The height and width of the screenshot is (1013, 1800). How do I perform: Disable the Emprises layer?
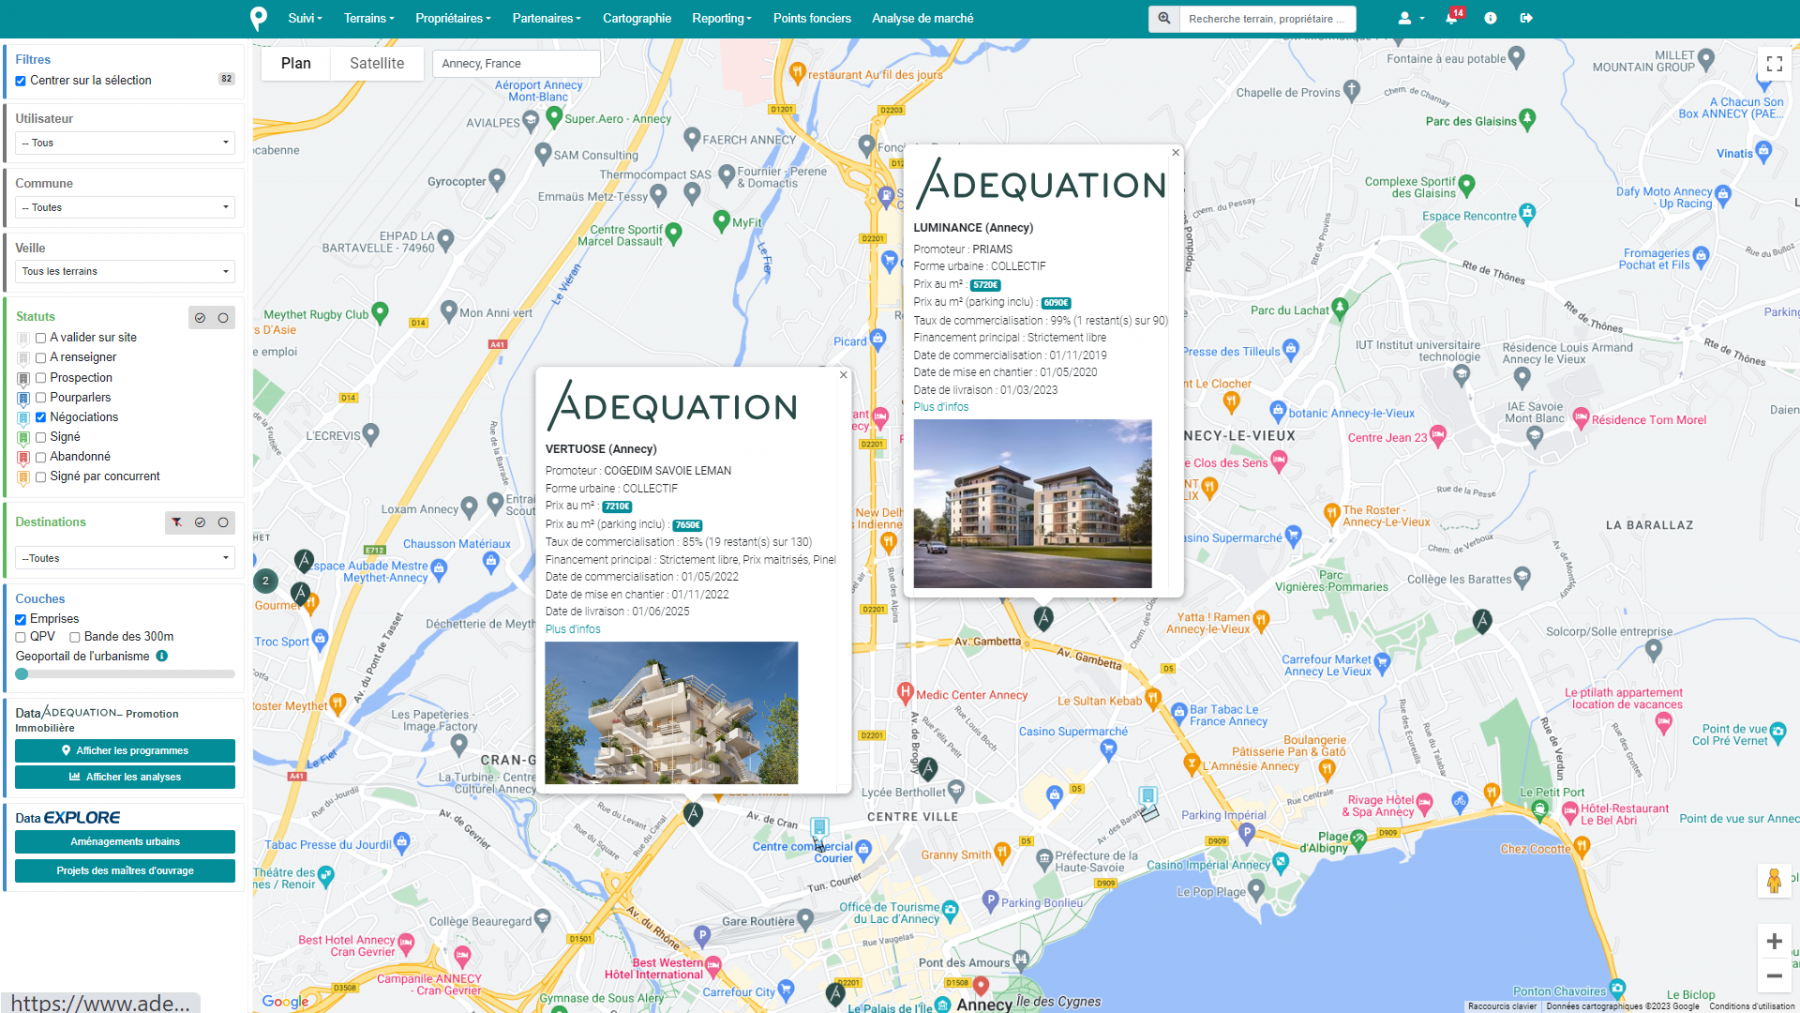pyautogui.click(x=20, y=619)
